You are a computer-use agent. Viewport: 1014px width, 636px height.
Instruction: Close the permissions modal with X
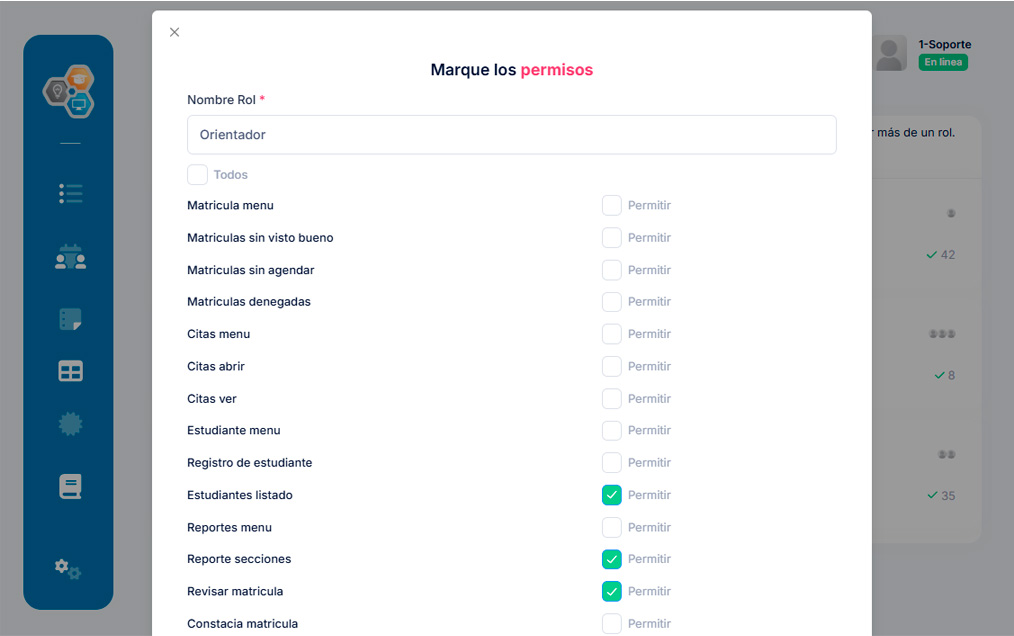(x=175, y=32)
